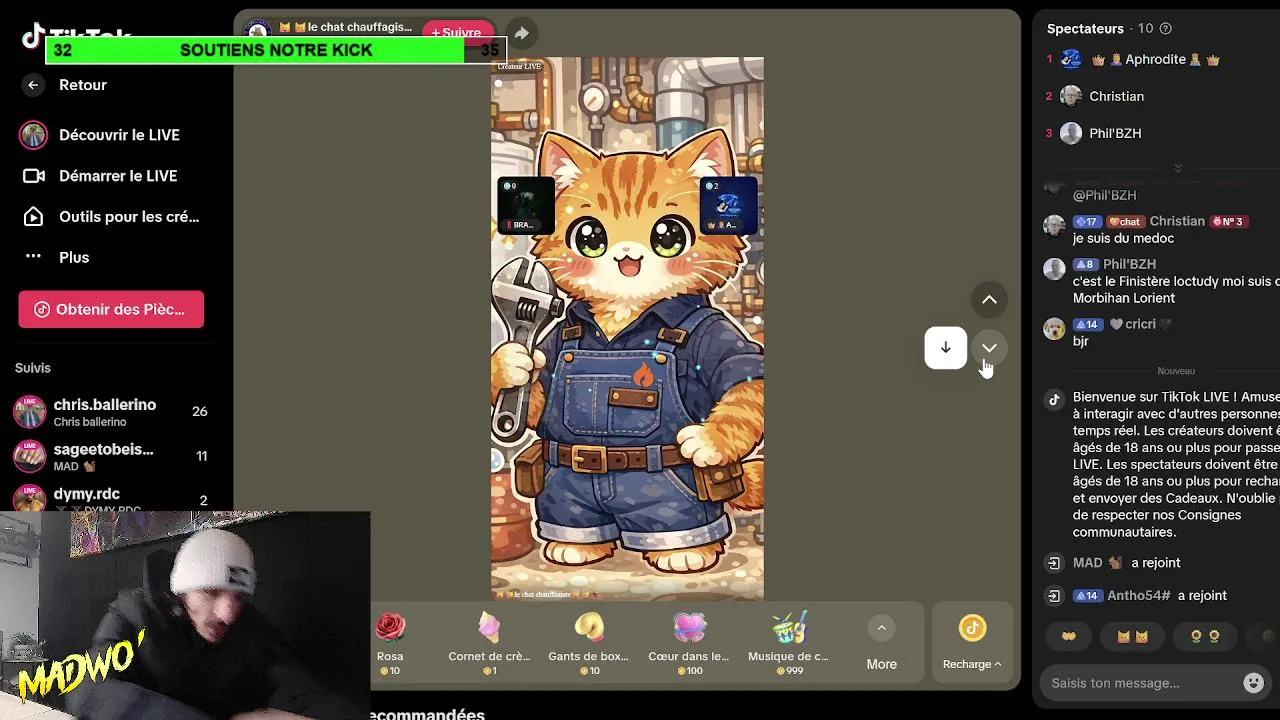Open the Recharge coins dropdown
Screen dimensions: 1280x720
pyautogui.click(x=972, y=643)
